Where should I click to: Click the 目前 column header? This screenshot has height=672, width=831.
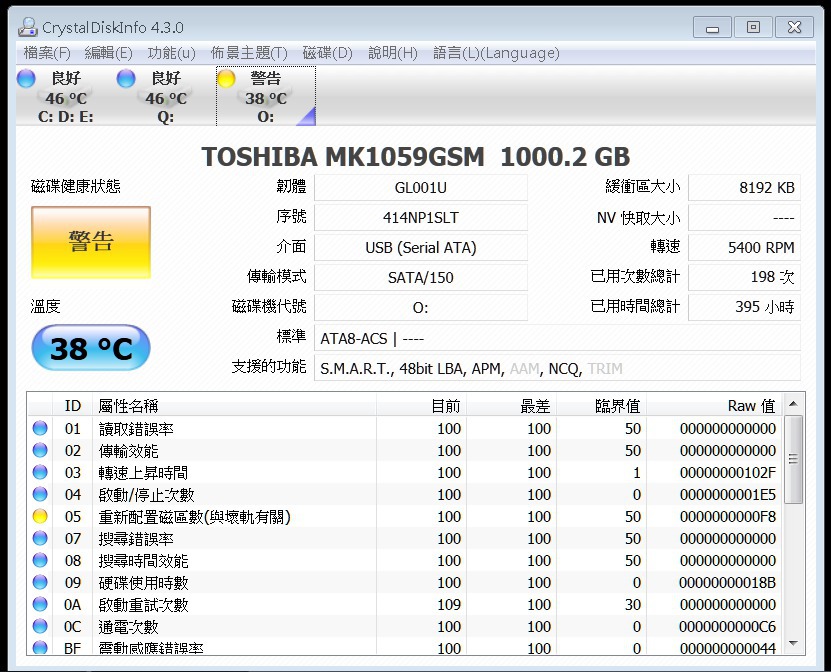(421, 406)
